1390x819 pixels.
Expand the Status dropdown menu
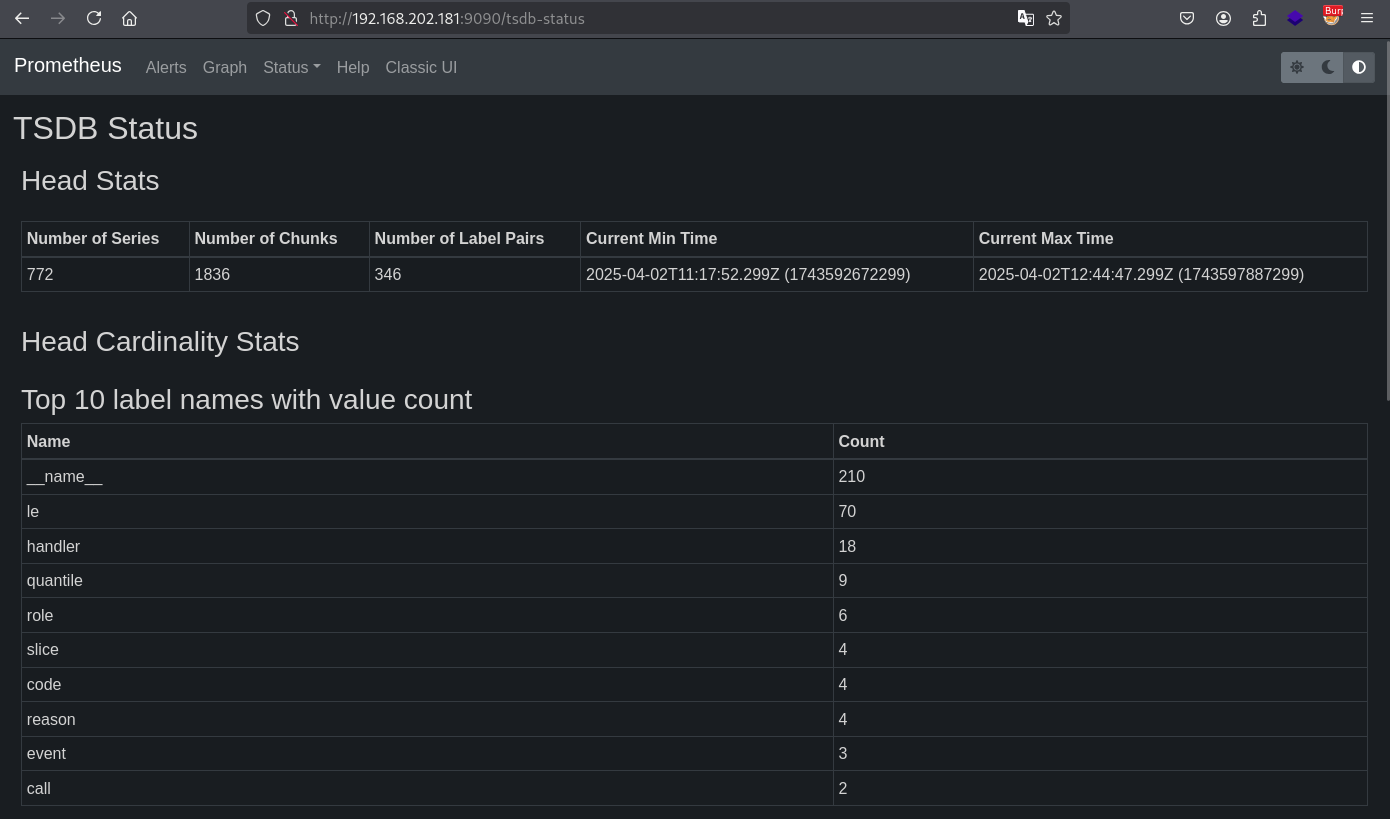pyautogui.click(x=292, y=67)
